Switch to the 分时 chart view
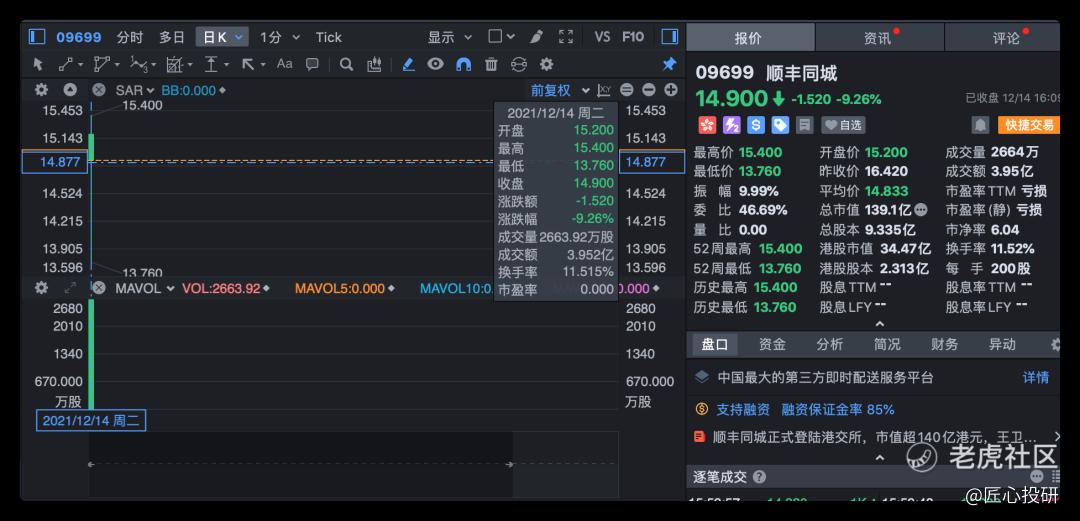 pos(129,37)
